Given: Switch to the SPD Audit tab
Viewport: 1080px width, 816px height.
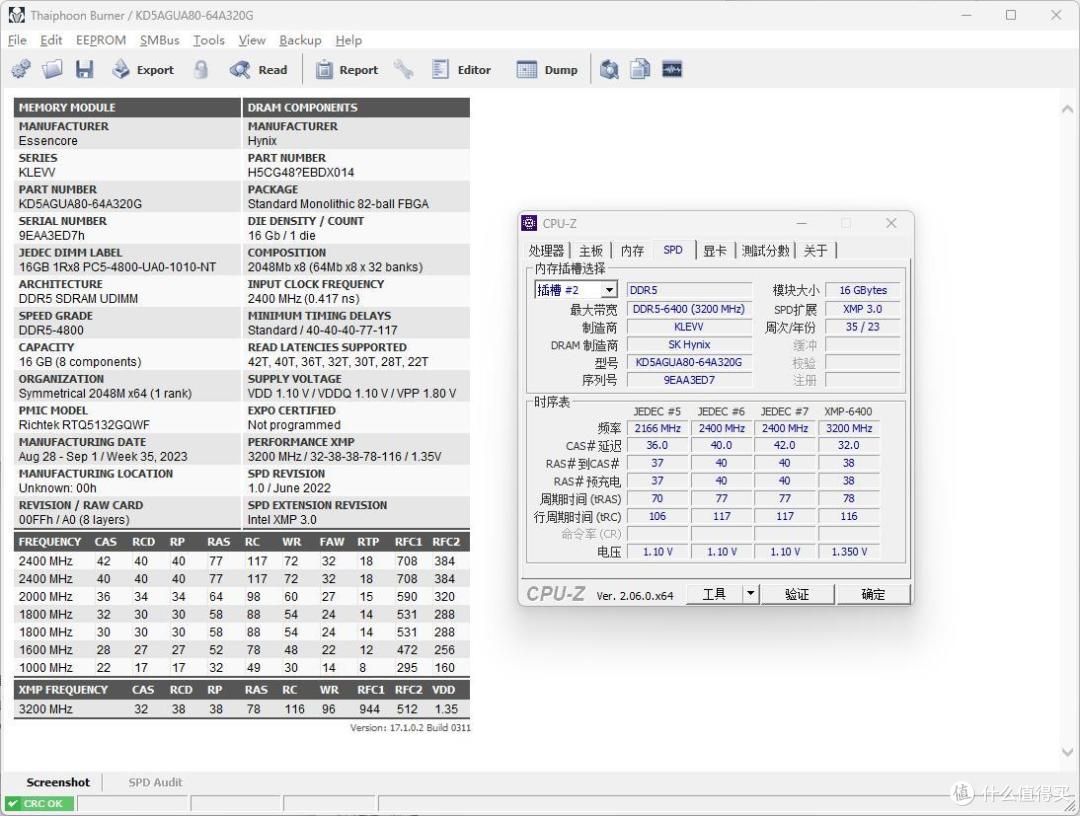Looking at the screenshot, I should [155, 782].
